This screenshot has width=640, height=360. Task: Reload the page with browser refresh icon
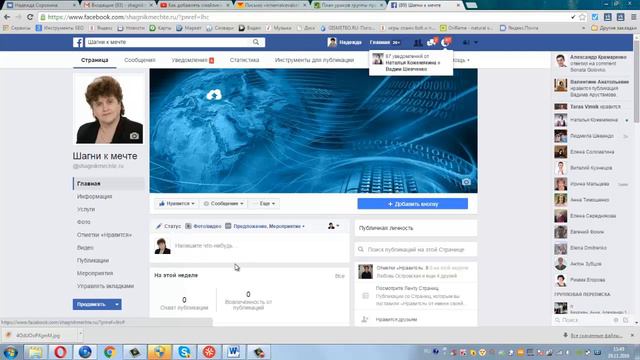(30, 17)
